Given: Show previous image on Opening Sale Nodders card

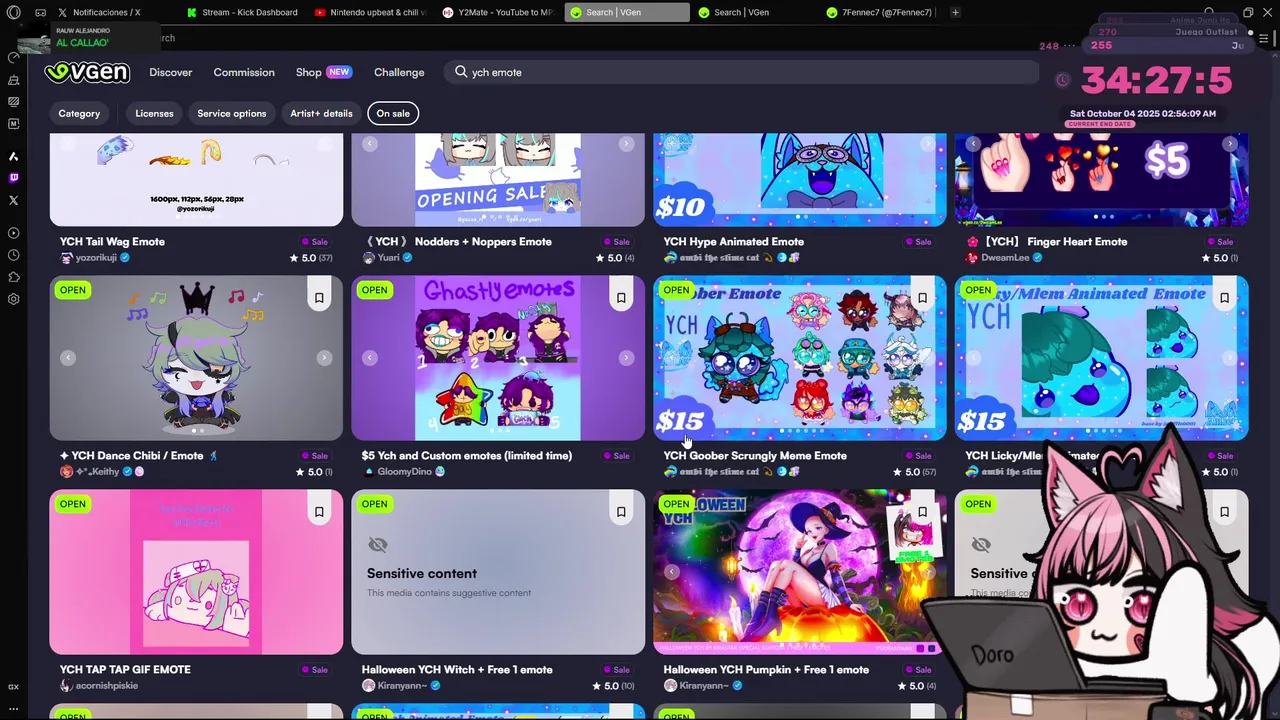Looking at the screenshot, I should point(370,144).
